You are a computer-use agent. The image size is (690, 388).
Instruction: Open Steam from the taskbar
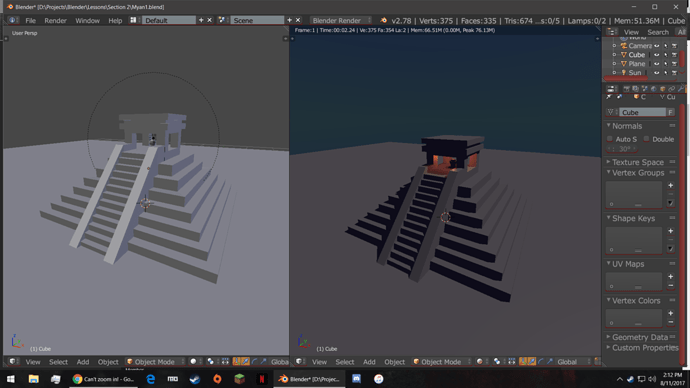(195, 379)
